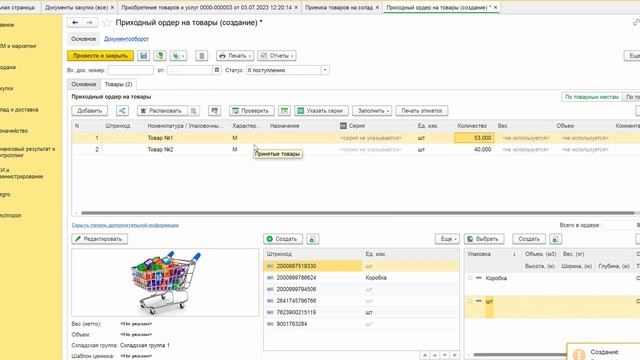The height and width of the screenshot is (360, 640).
Task: Open the Документооборот link
Action: point(126,39)
